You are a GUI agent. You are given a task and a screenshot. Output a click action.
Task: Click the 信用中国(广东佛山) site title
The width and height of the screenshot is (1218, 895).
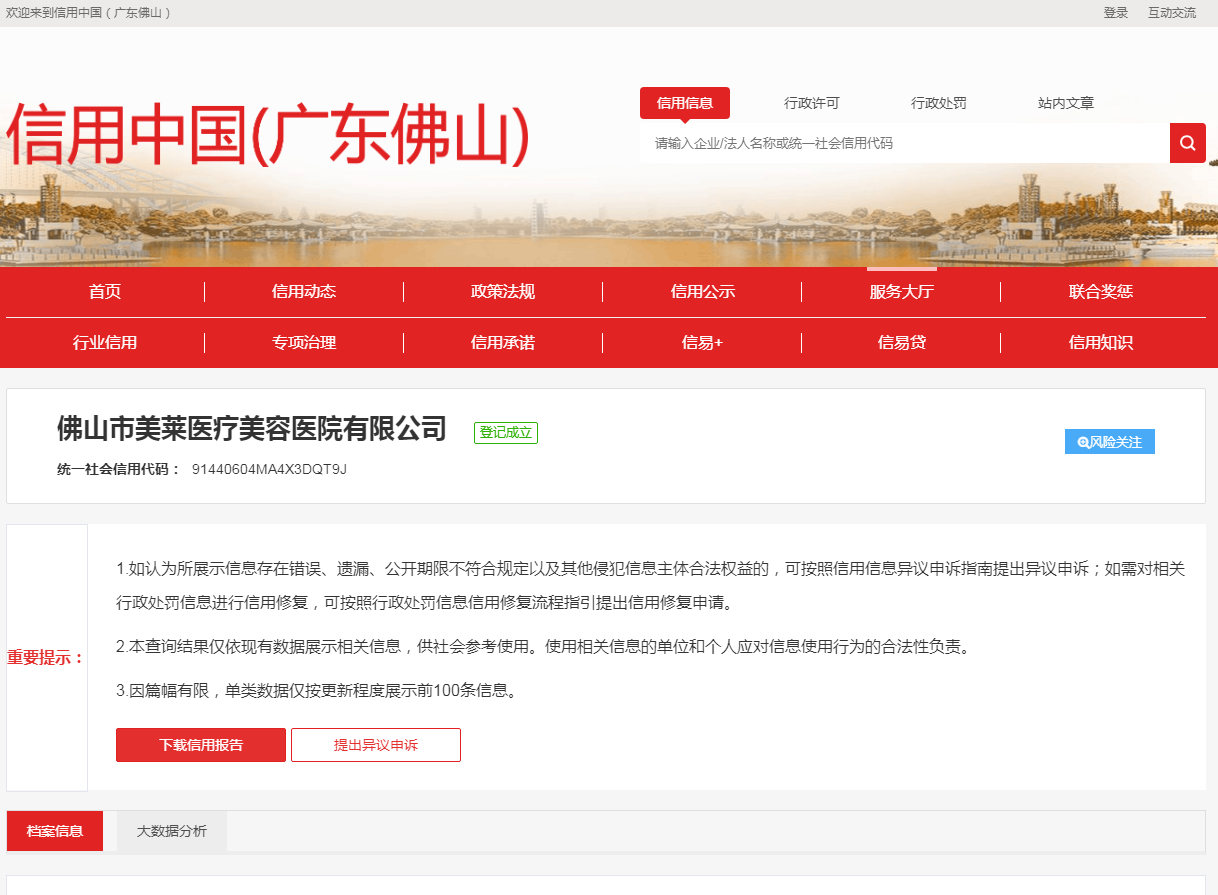click(x=269, y=135)
